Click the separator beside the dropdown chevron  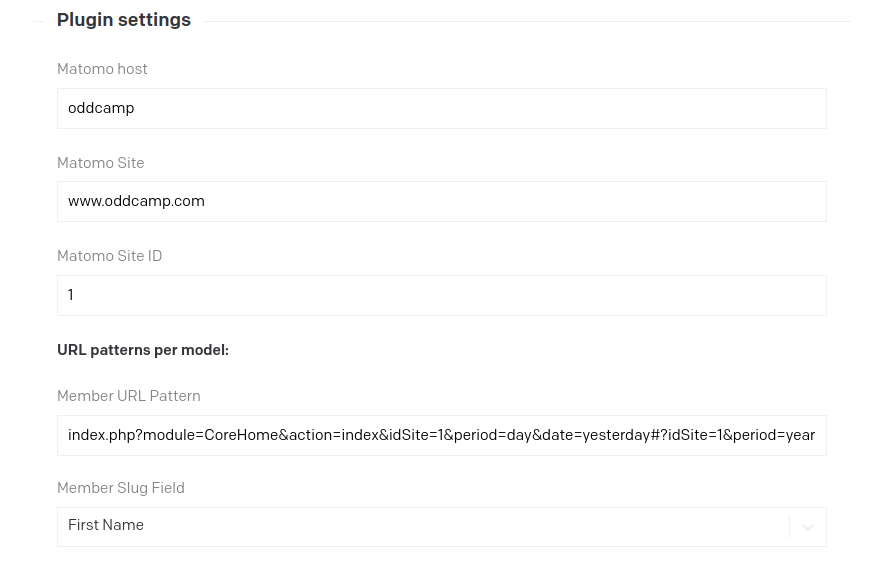point(789,527)
